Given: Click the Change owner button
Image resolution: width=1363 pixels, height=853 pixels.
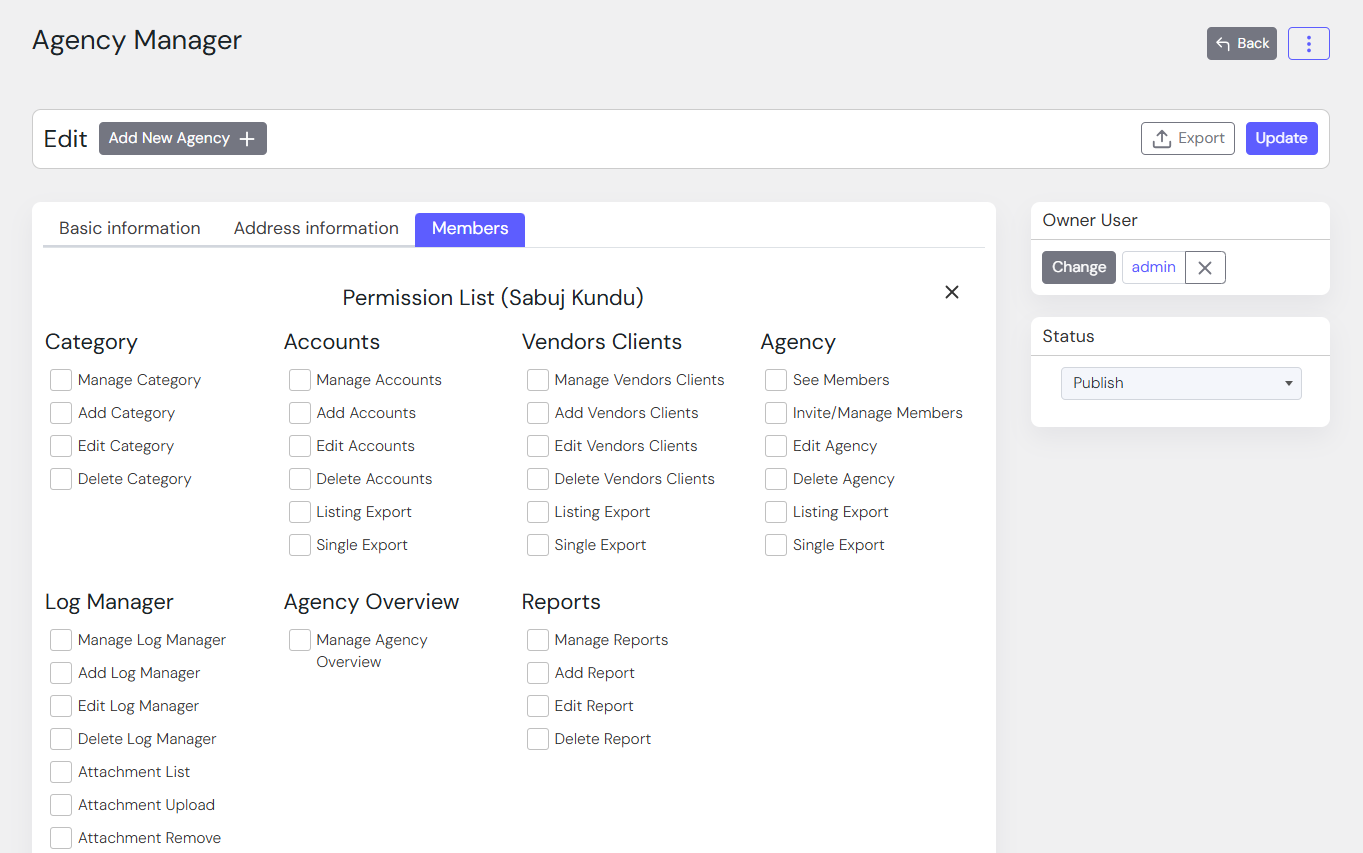Looking at the screenshot, I should (1078, 268).
